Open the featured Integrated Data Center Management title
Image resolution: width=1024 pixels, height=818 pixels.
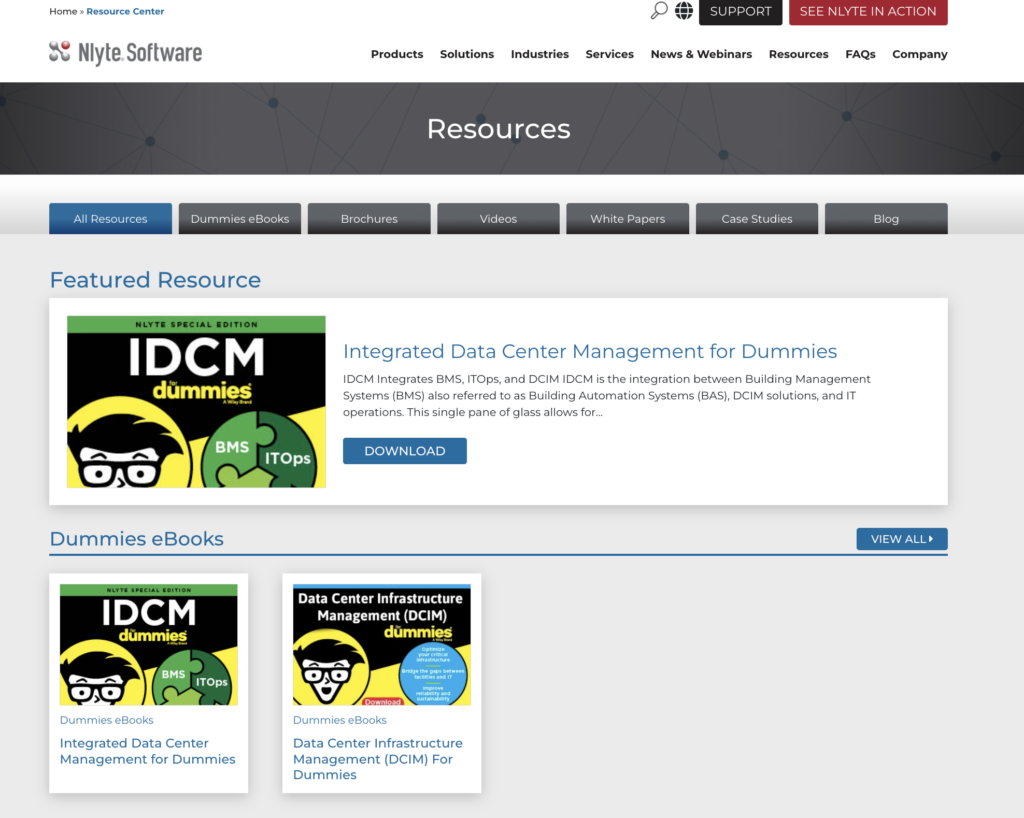point(590,351)
